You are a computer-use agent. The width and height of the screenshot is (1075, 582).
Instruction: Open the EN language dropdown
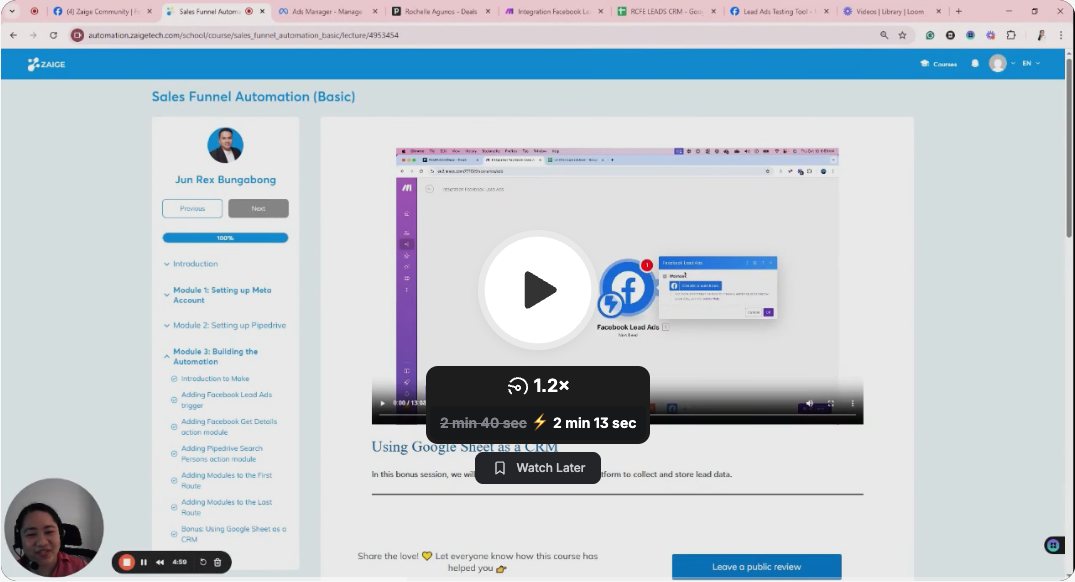point(1031,64)
